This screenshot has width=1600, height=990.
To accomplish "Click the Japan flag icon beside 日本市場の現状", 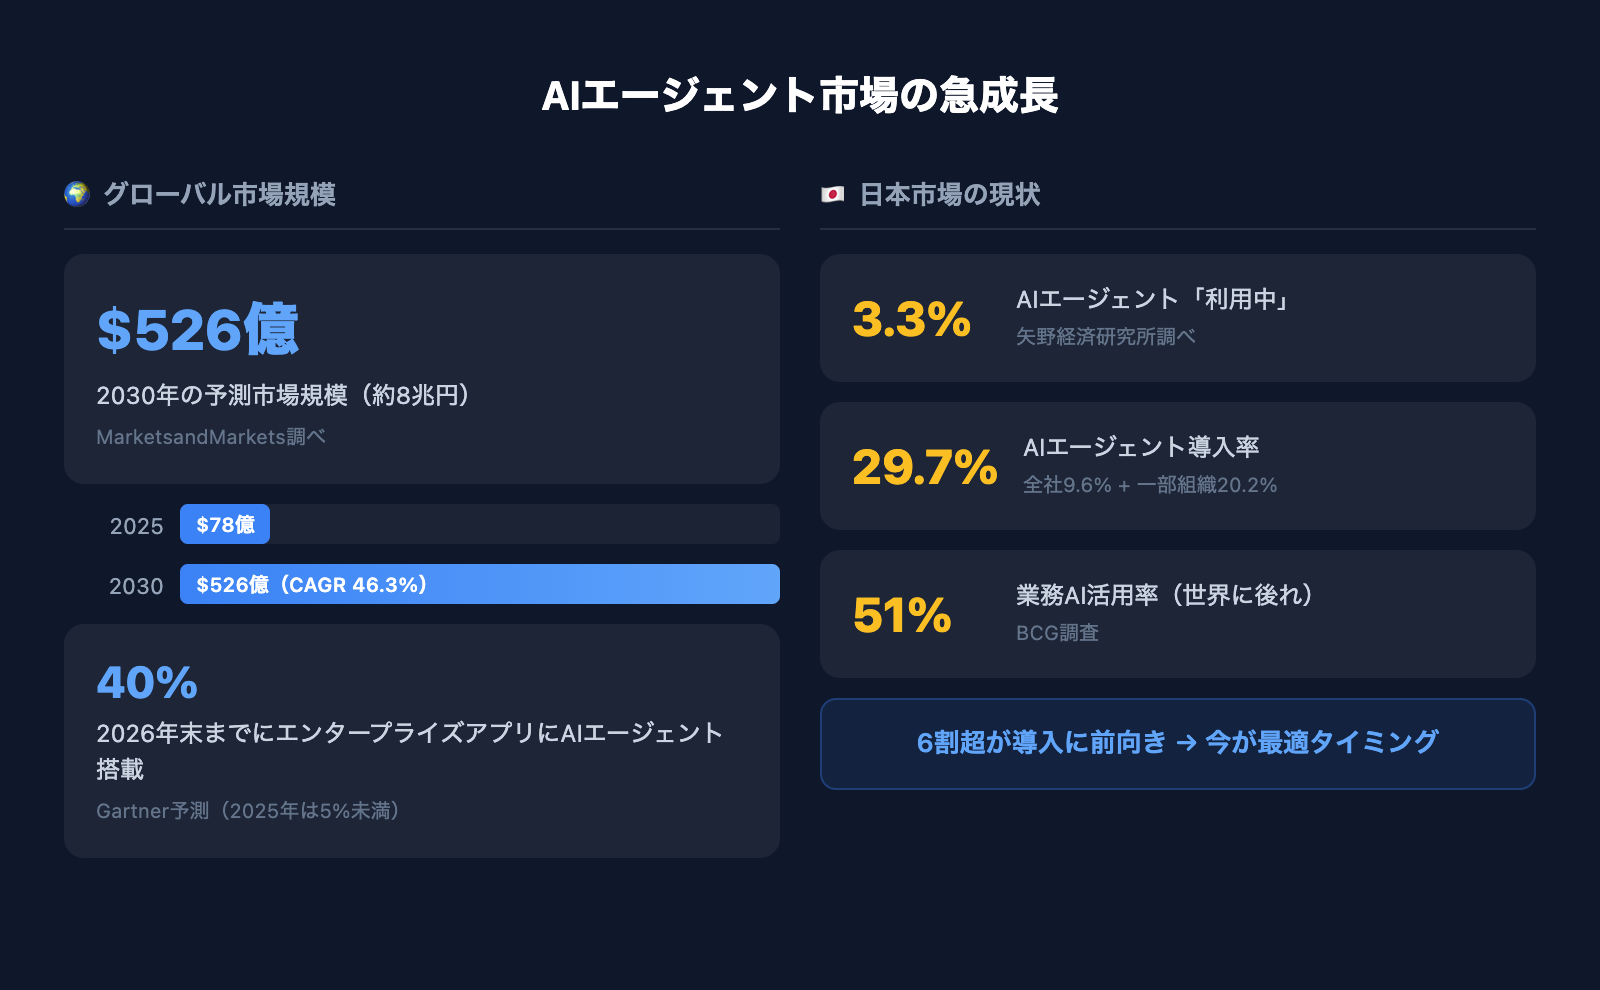I will [832, 194].
